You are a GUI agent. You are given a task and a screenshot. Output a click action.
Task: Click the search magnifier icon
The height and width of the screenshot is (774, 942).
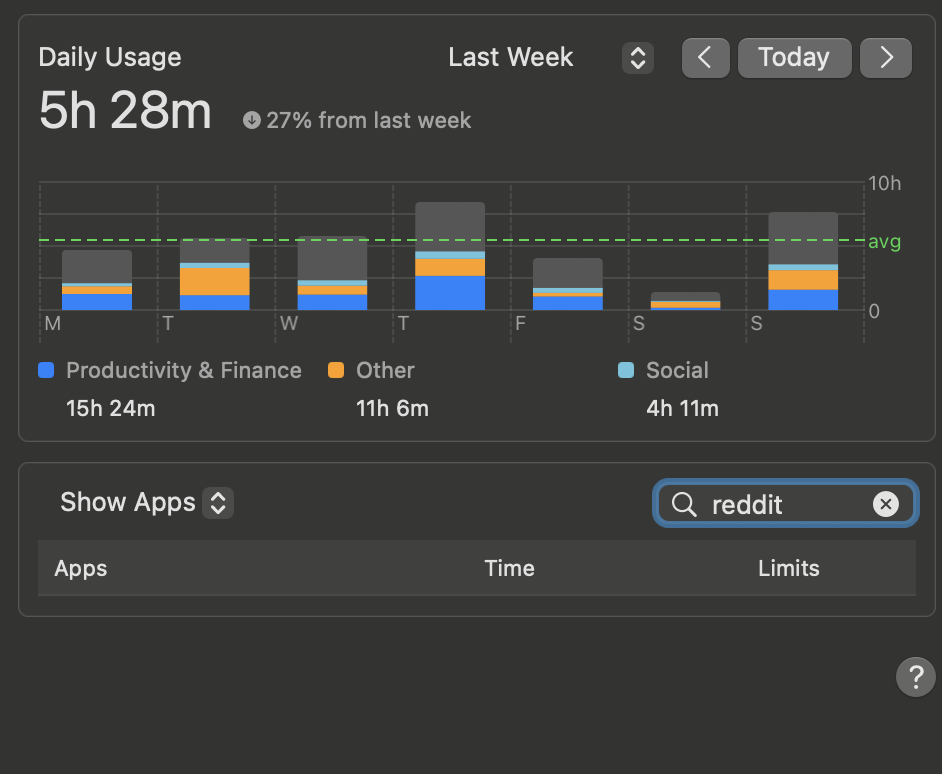684,504
